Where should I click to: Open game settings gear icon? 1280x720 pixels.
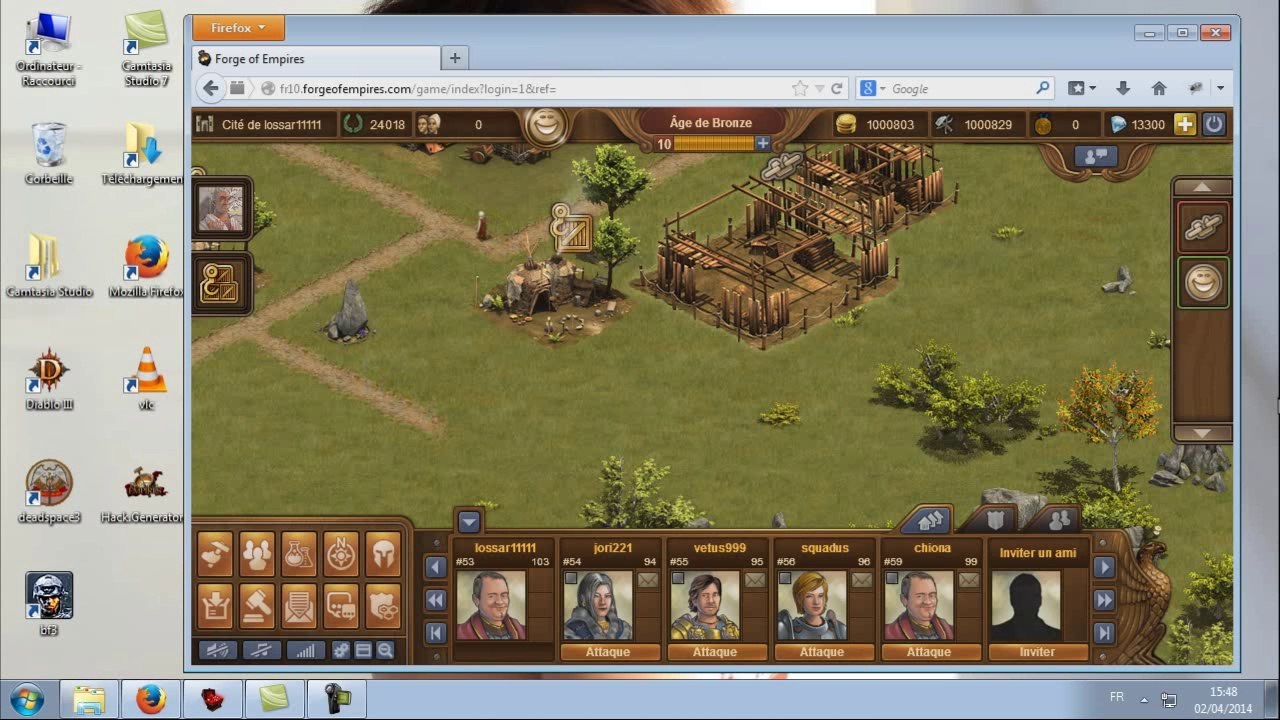341,650
